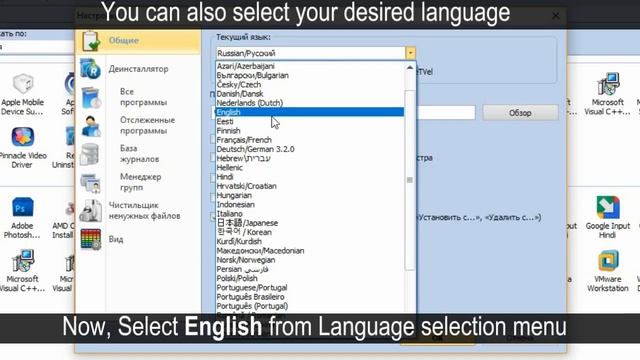Select the Adobe Photoshop program icon

coord(22,208)
